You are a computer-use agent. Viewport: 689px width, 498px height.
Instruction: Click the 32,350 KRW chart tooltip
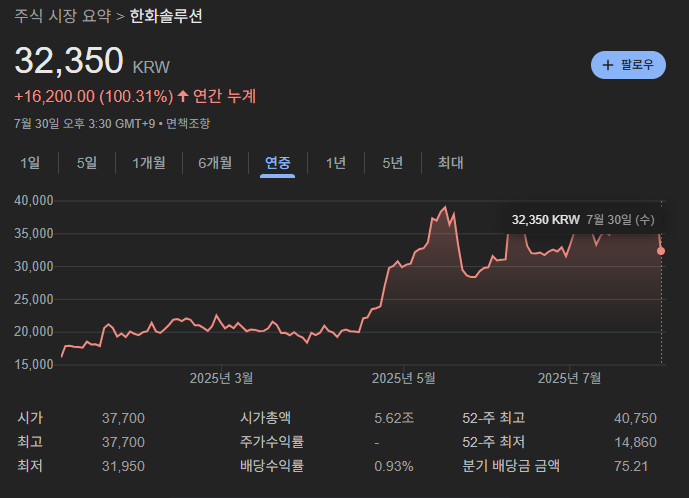pyautogui.click(x=583, y=219)
